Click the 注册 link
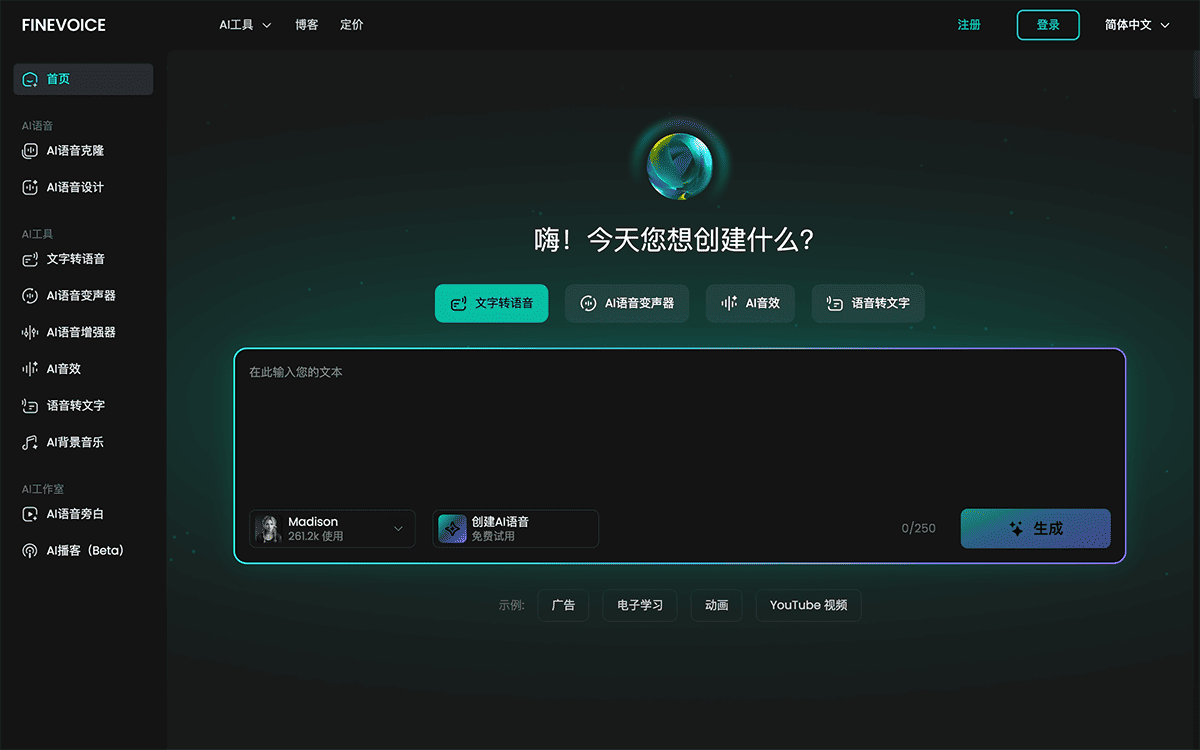Screen dimensions: 1200x750 [x=969, y=24]
